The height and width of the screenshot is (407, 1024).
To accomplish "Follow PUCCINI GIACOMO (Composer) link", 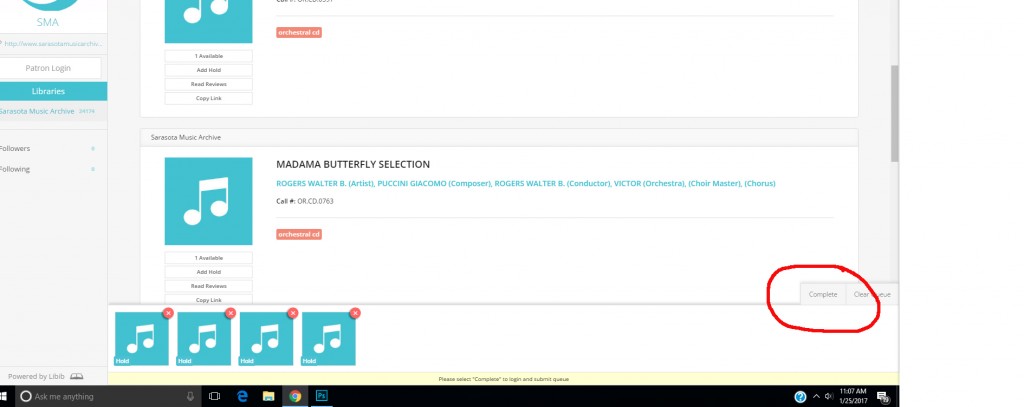I will click(434, 184).
